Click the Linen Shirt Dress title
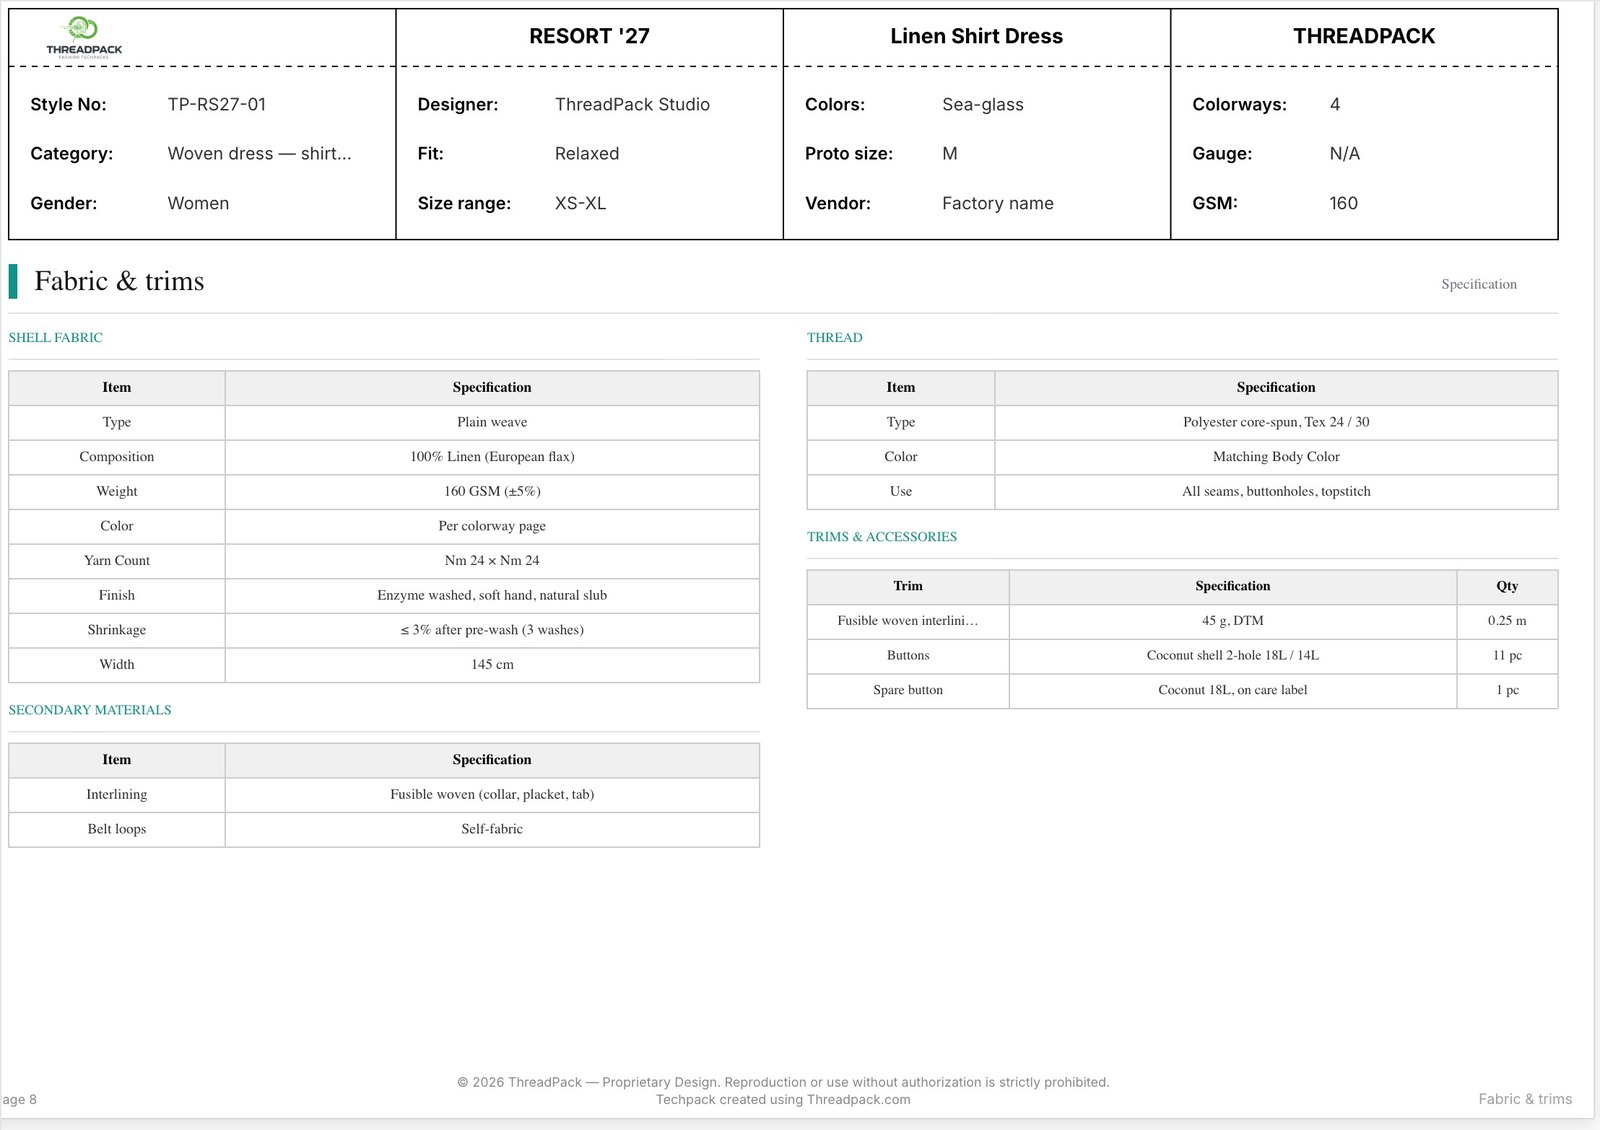1600x1130 pixels. (976, 36)
